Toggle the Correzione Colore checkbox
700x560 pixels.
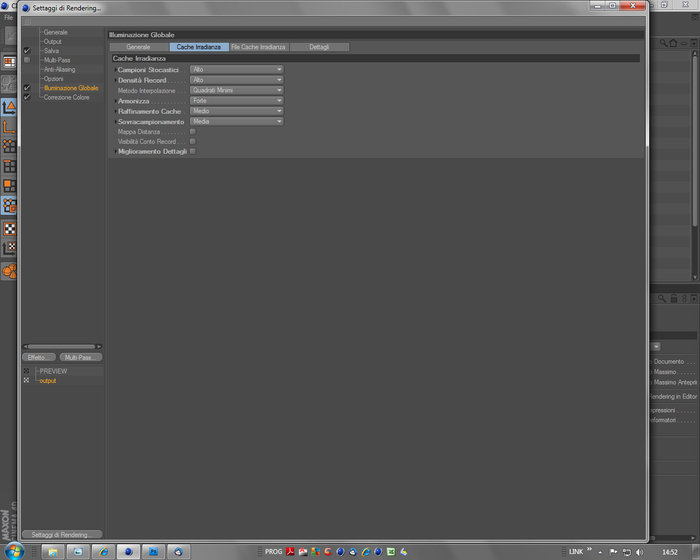pos(27,97)
